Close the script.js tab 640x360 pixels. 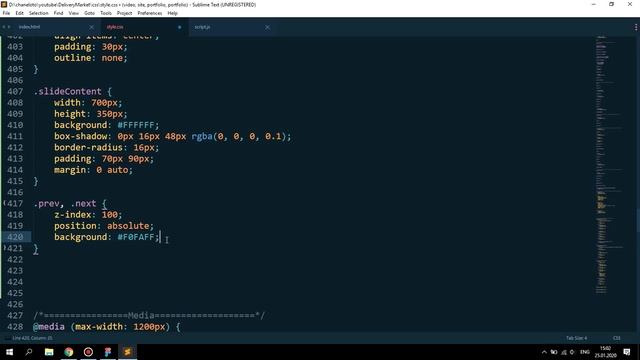point(267,27)
